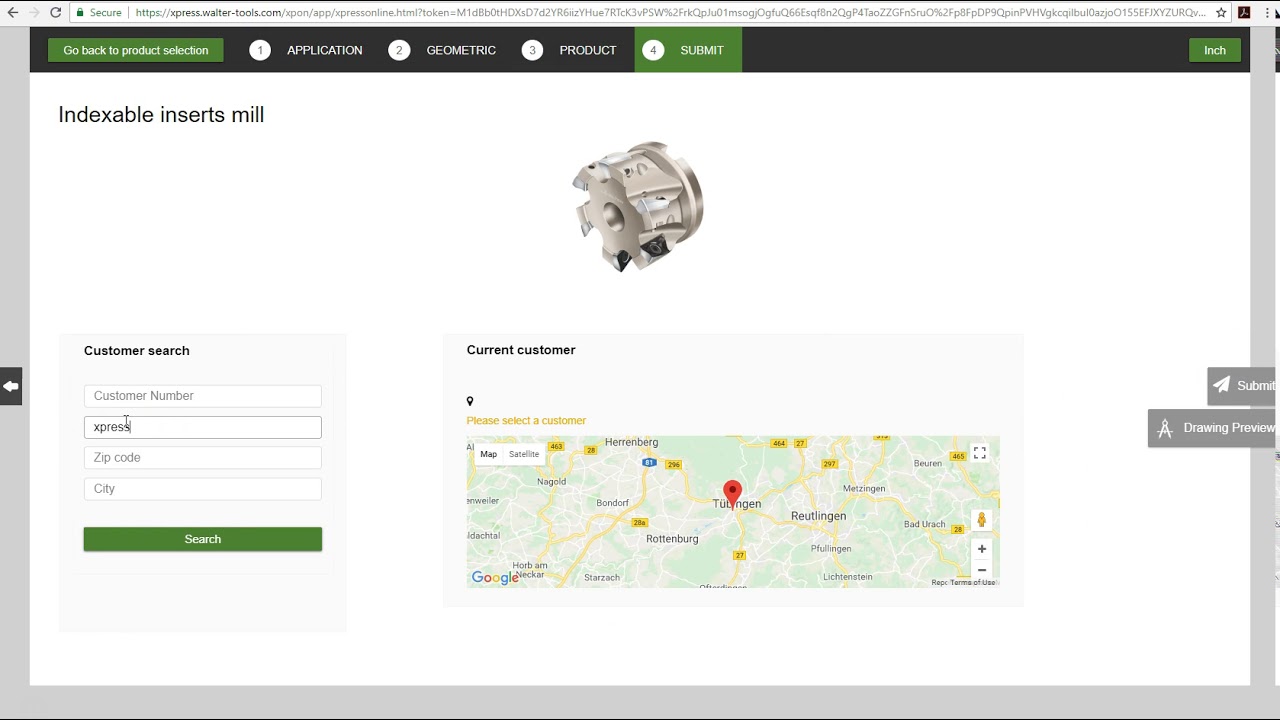Reload the page with refresh icon

click(56, 13)
